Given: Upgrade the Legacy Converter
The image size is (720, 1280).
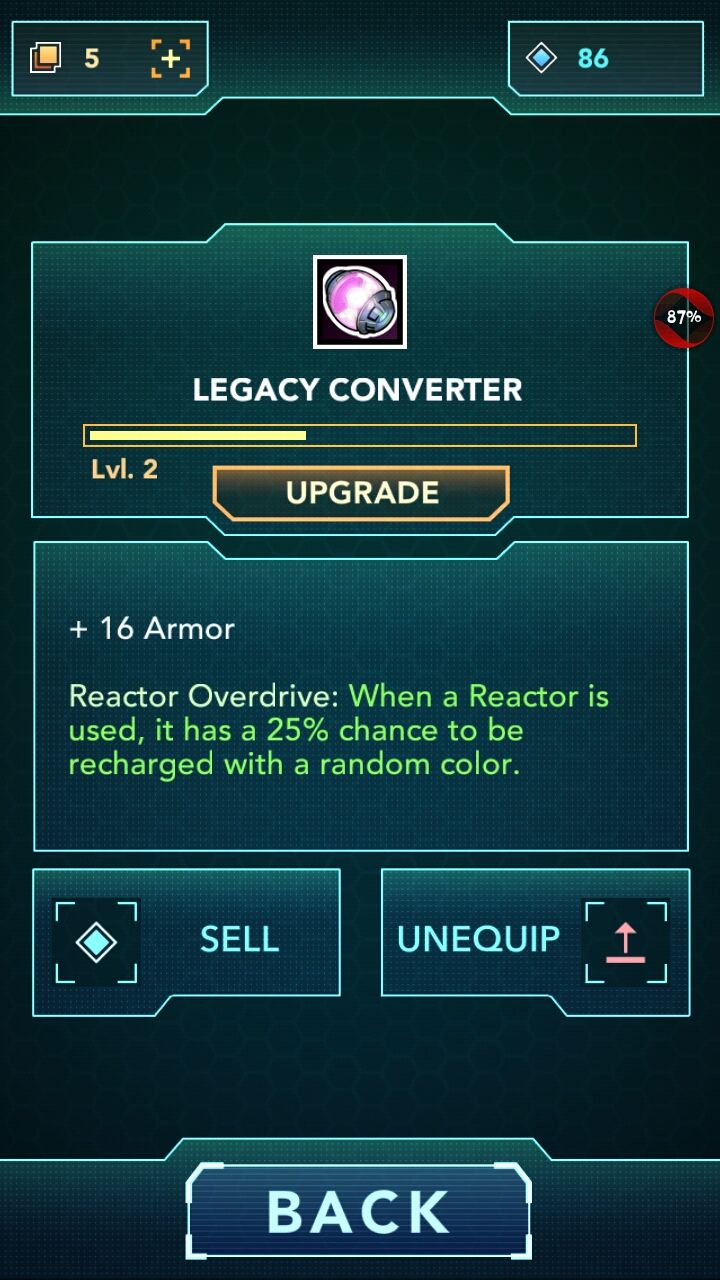Looking at the screenshot, I should tap(362, 493).
